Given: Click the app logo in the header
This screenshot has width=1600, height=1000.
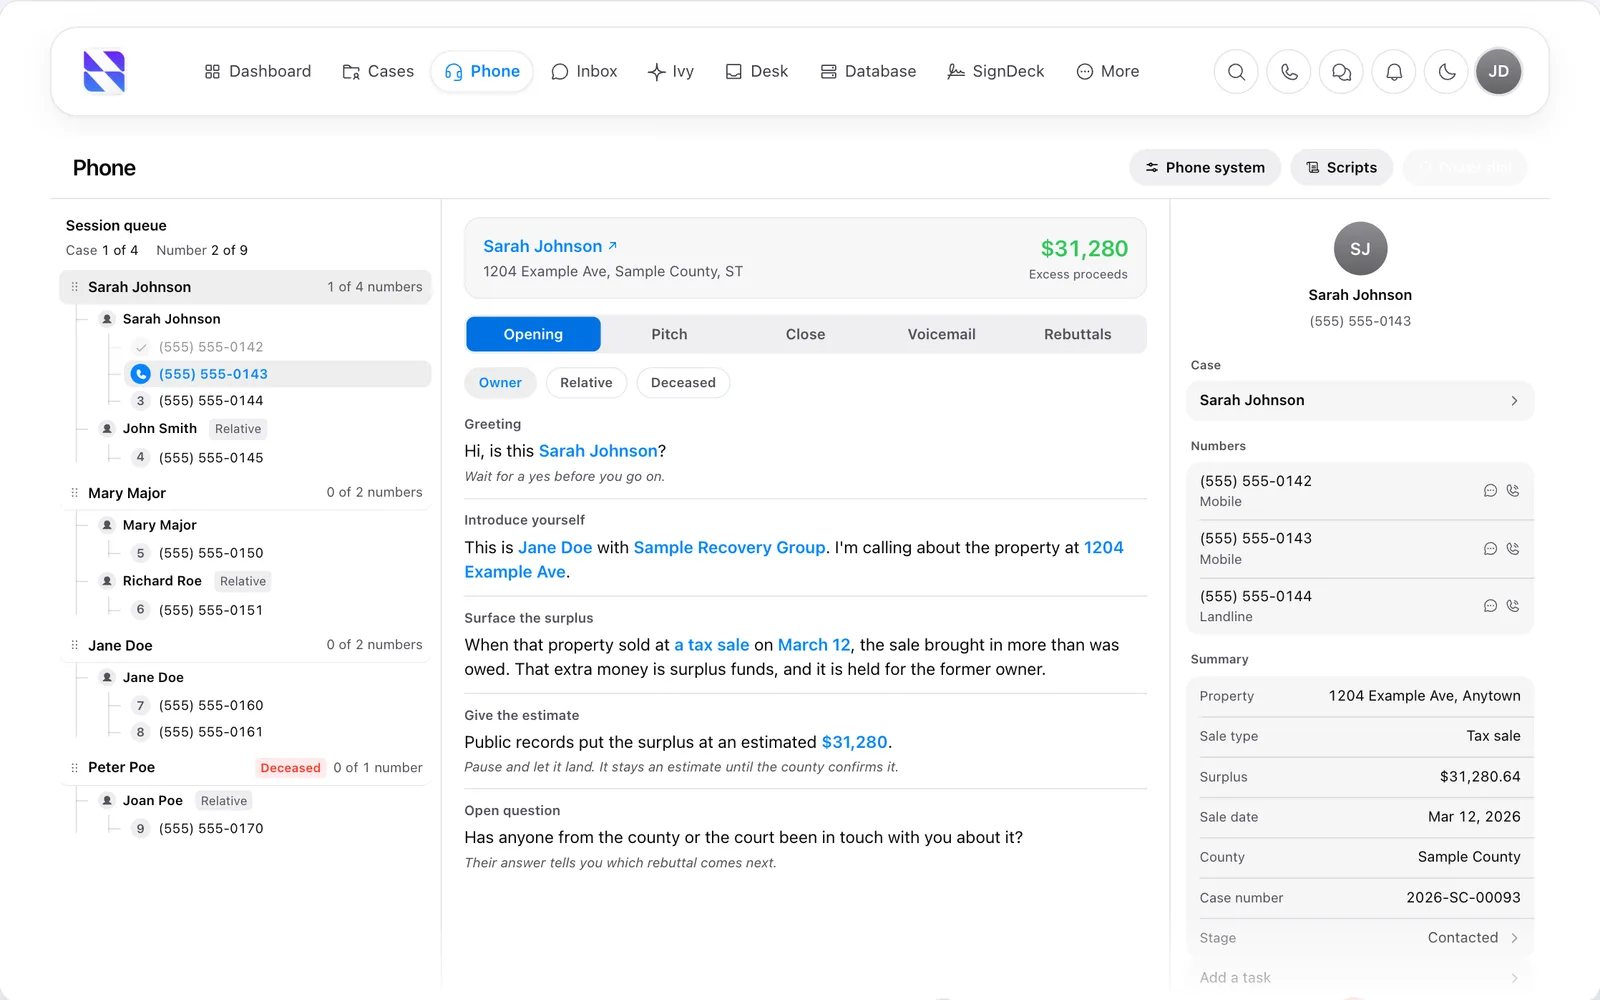Looking at the screenshot, I should [104, 72].
